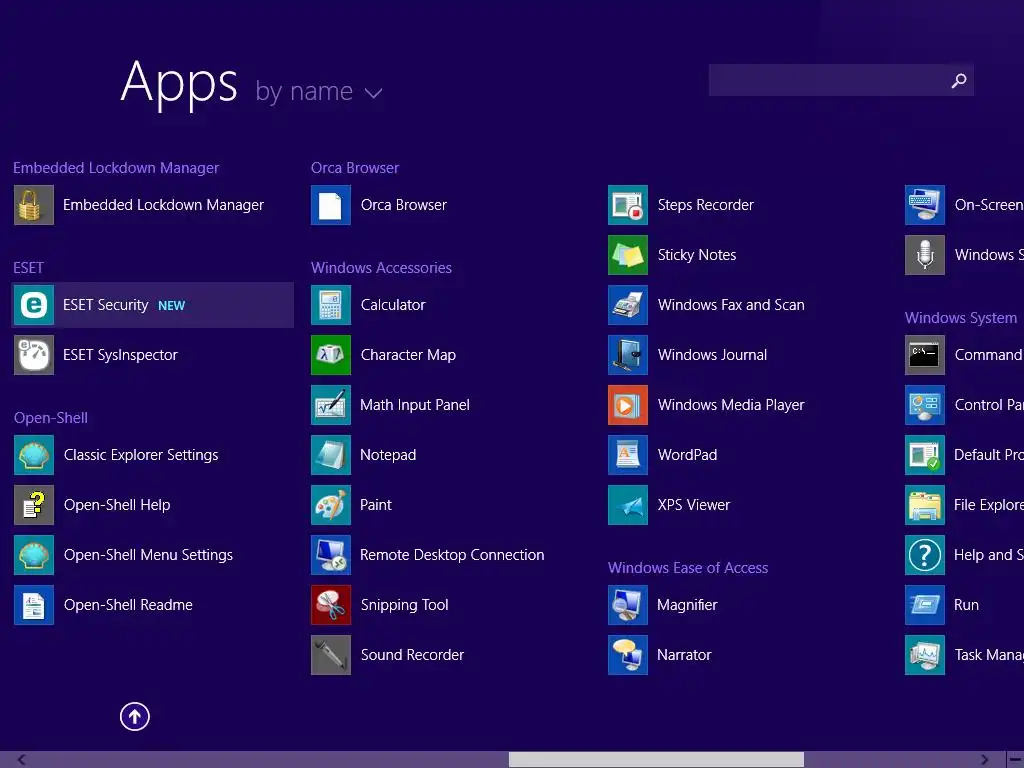Image resolution: width=1024 pixels, height=768 pixels.
Task: Open the Classic Explorer Settings shell icon
Action: coord(34,455)
